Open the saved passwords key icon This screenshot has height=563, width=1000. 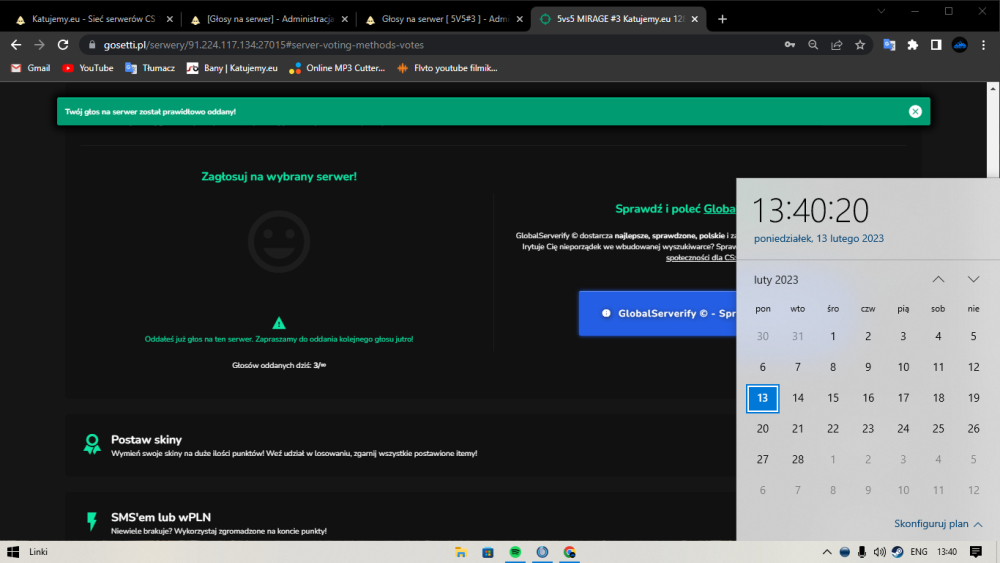[x=790, y=45]
